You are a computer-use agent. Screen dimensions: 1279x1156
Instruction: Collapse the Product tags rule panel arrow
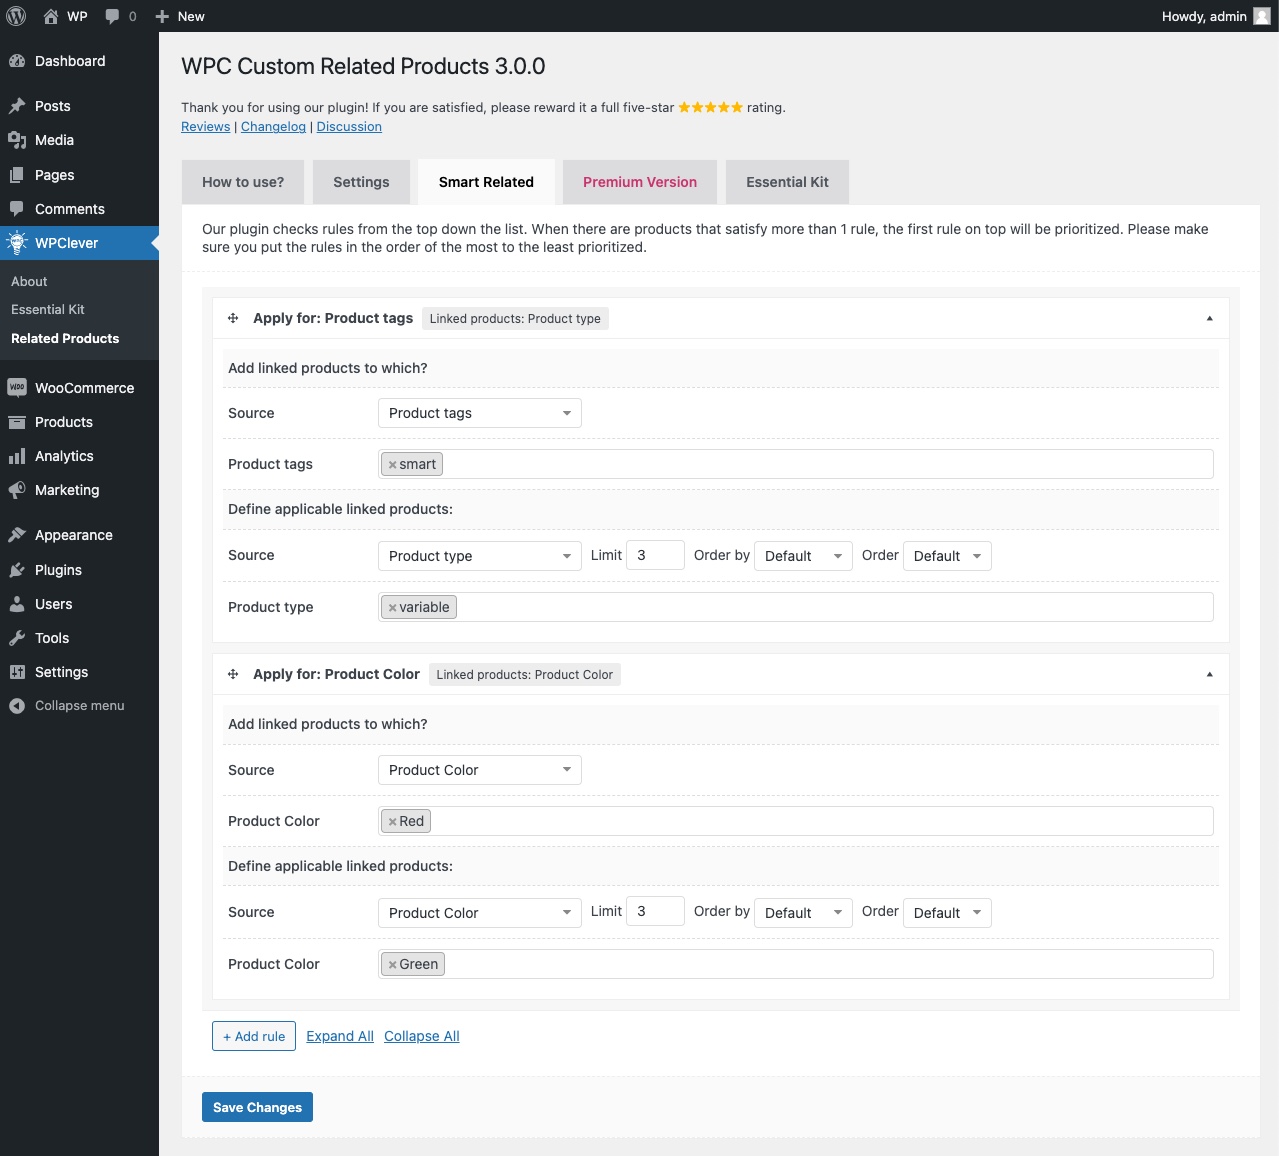click(1209, 318)
